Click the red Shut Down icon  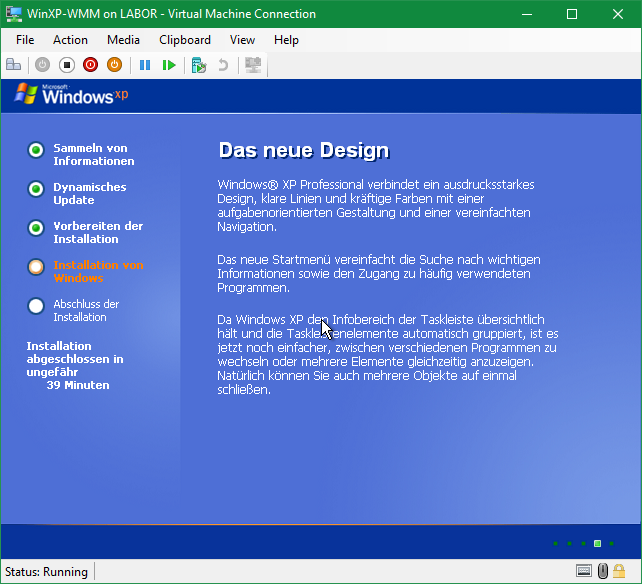90,65
